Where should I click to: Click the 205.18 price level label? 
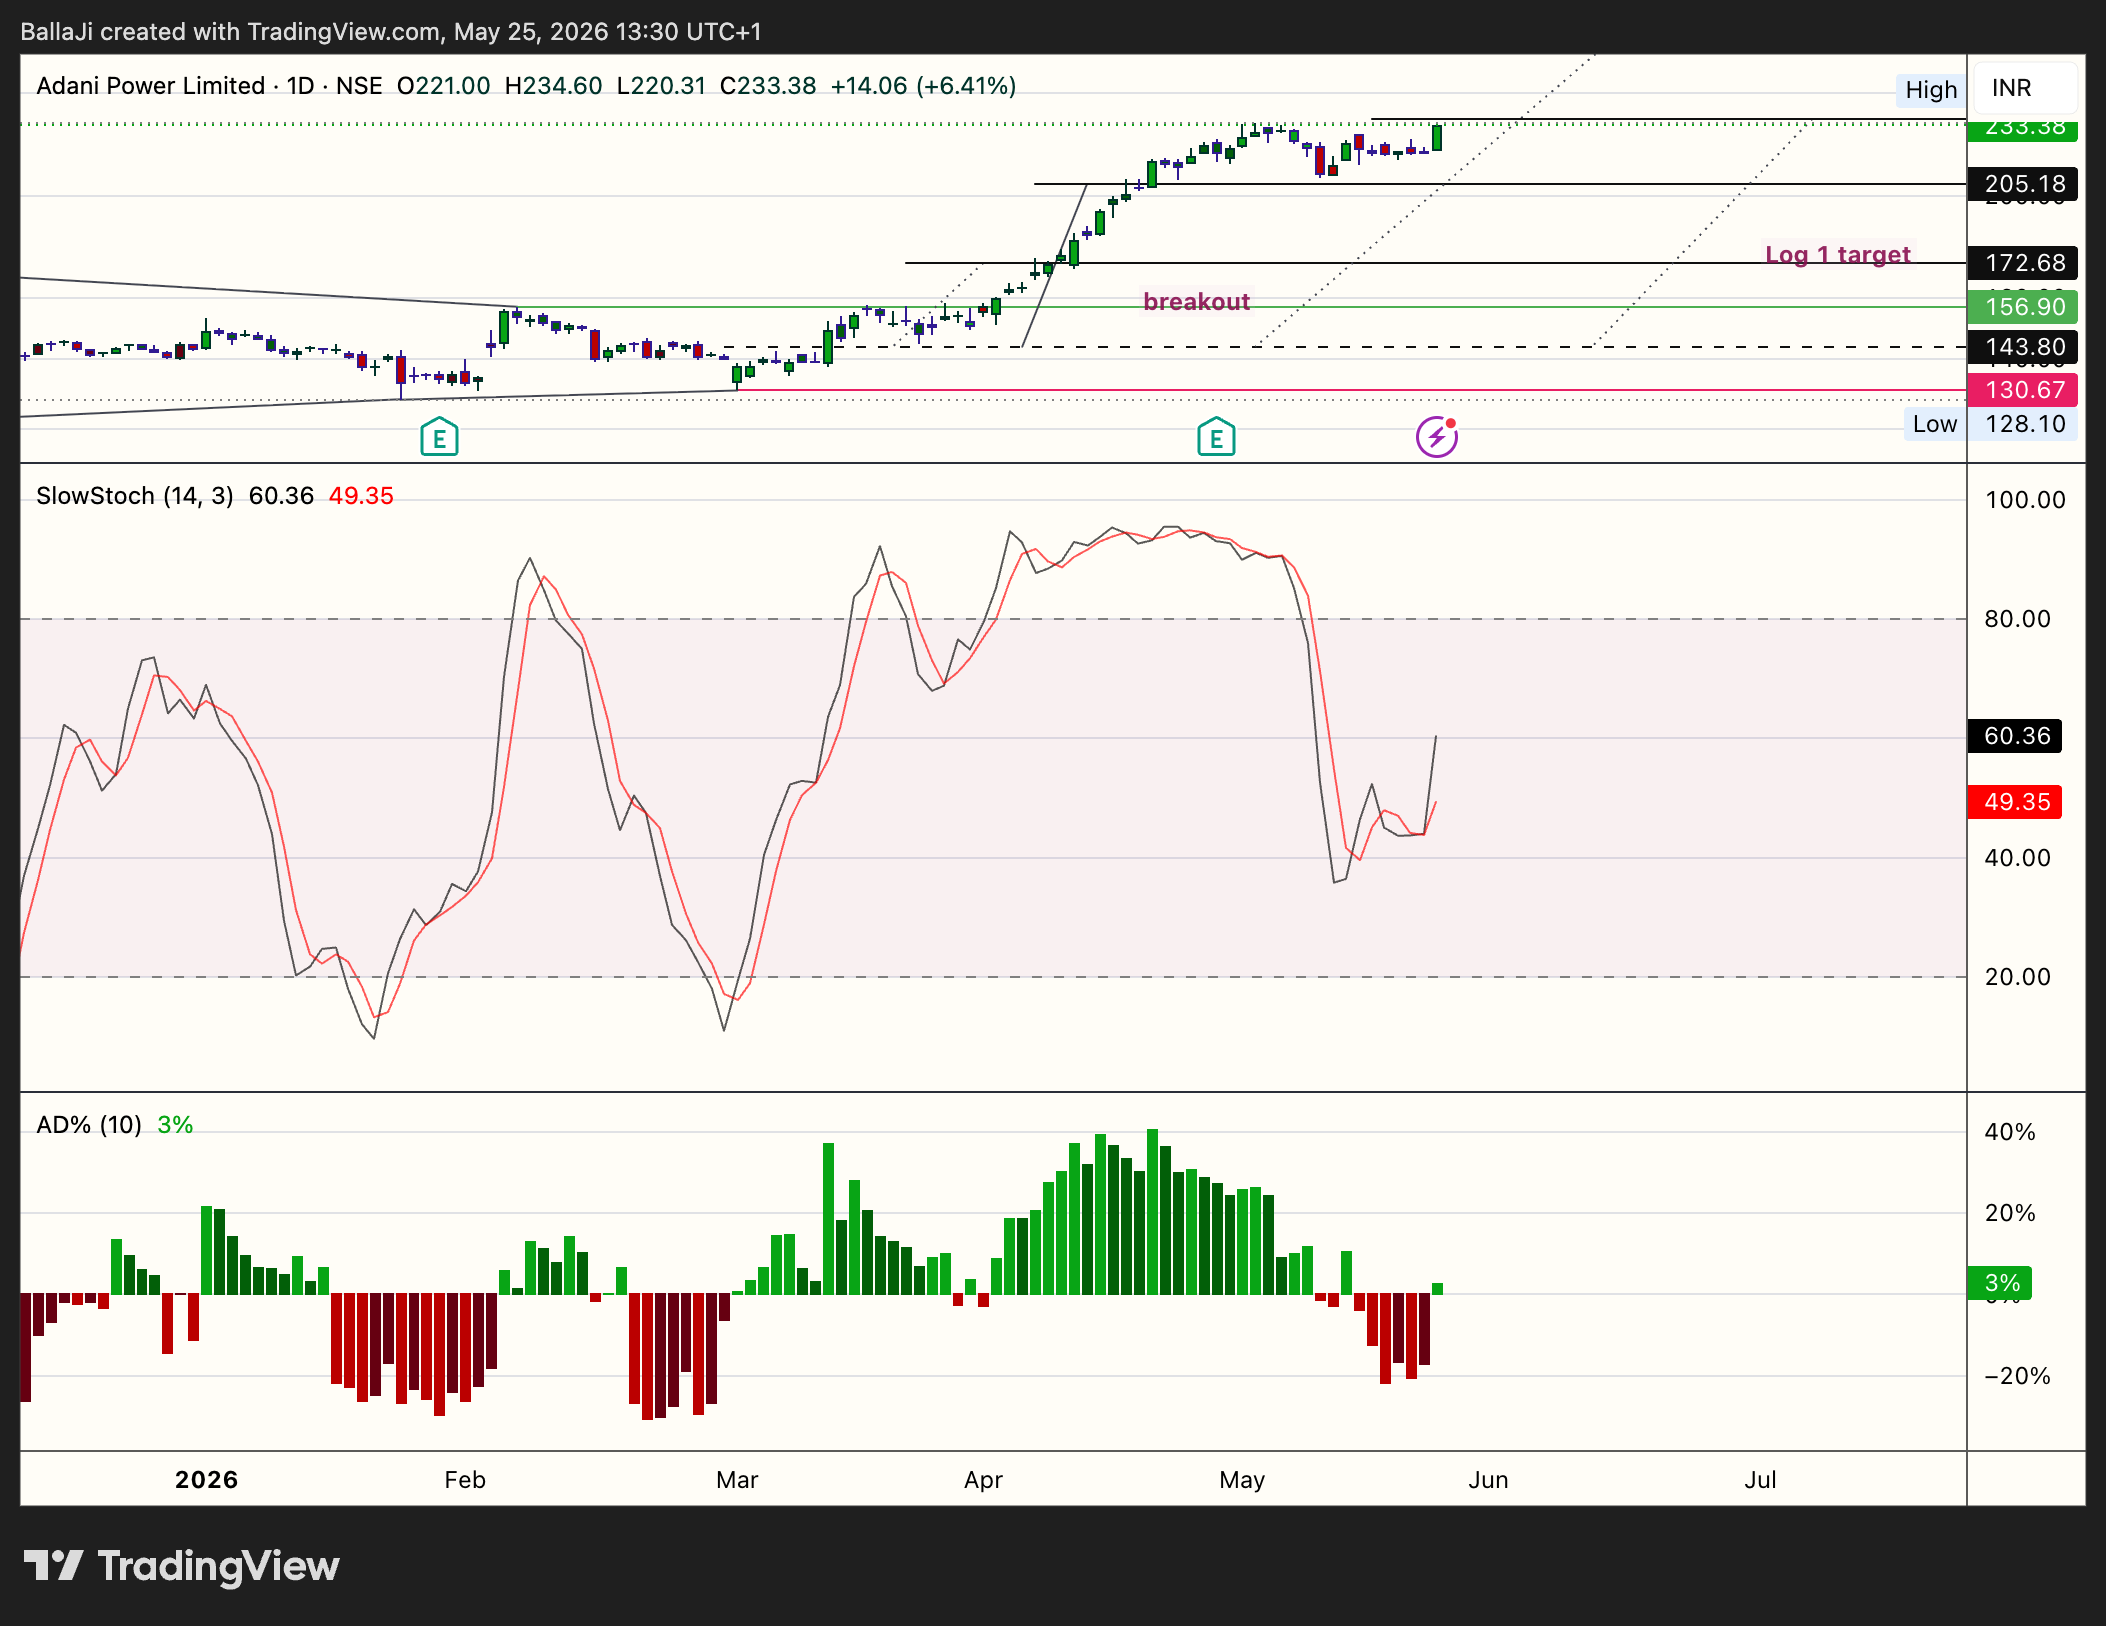2025,184
